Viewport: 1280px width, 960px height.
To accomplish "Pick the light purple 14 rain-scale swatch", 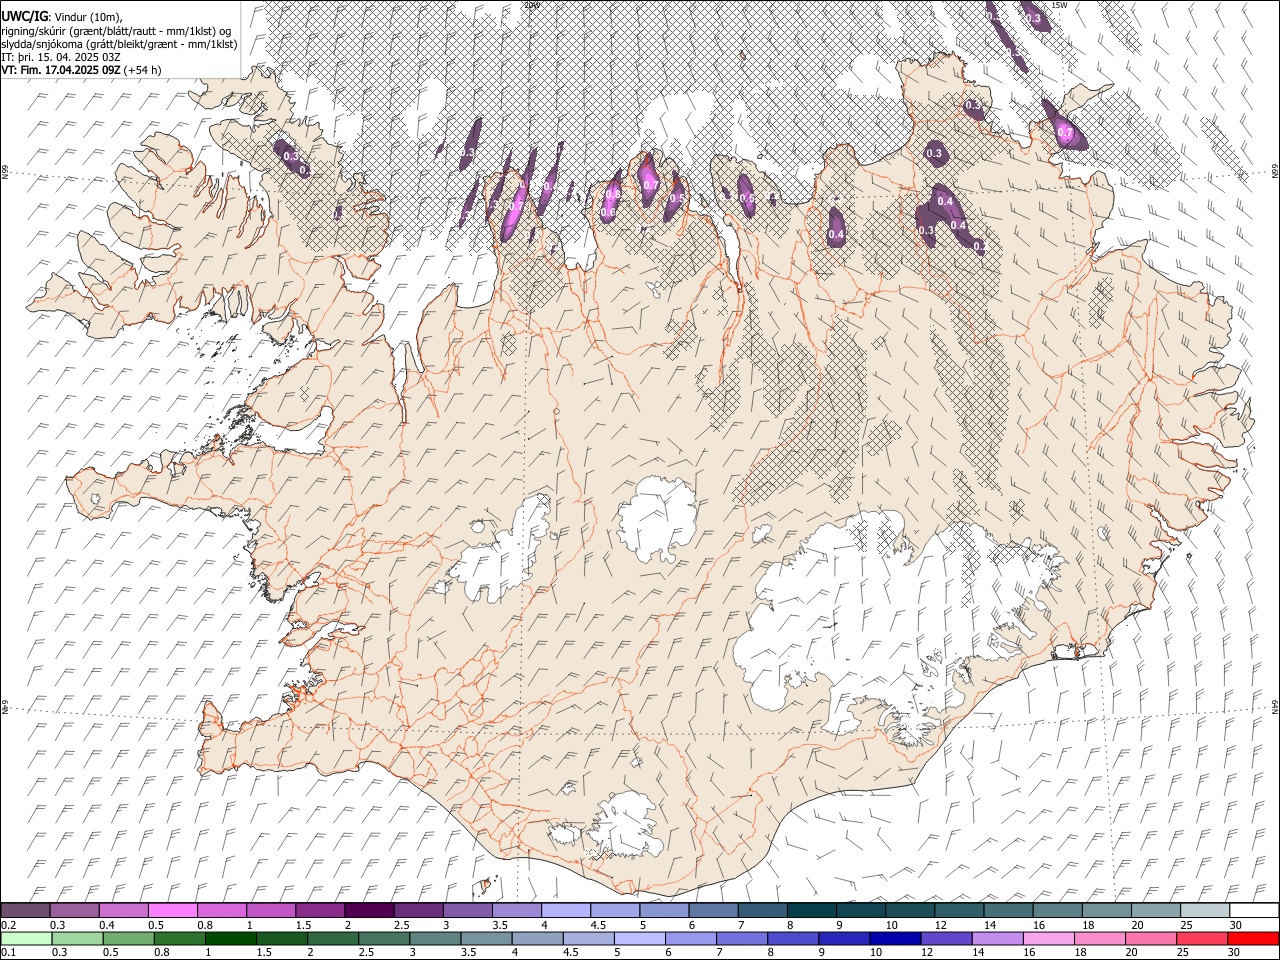I will click(997, 938).
